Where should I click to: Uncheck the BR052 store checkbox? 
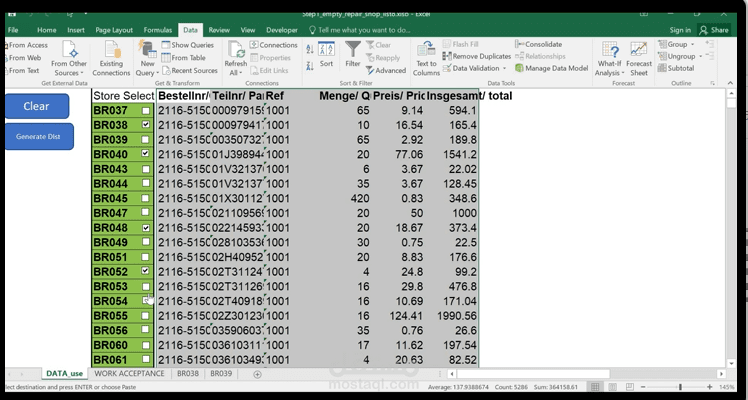coord(145,271)
